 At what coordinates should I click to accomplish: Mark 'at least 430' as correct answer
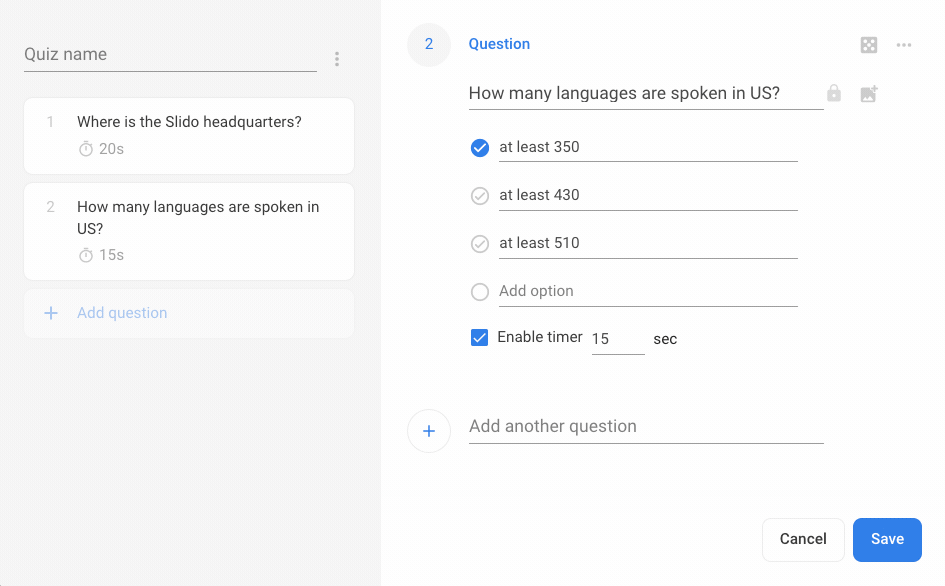[x=480, y=196]
